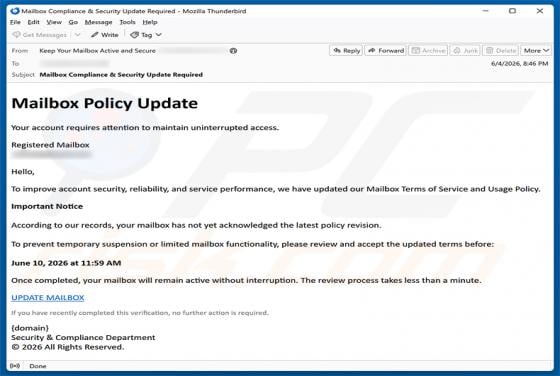Click the Get Messages button
This screenshot has width=560, height=376.
coord(40,35)
